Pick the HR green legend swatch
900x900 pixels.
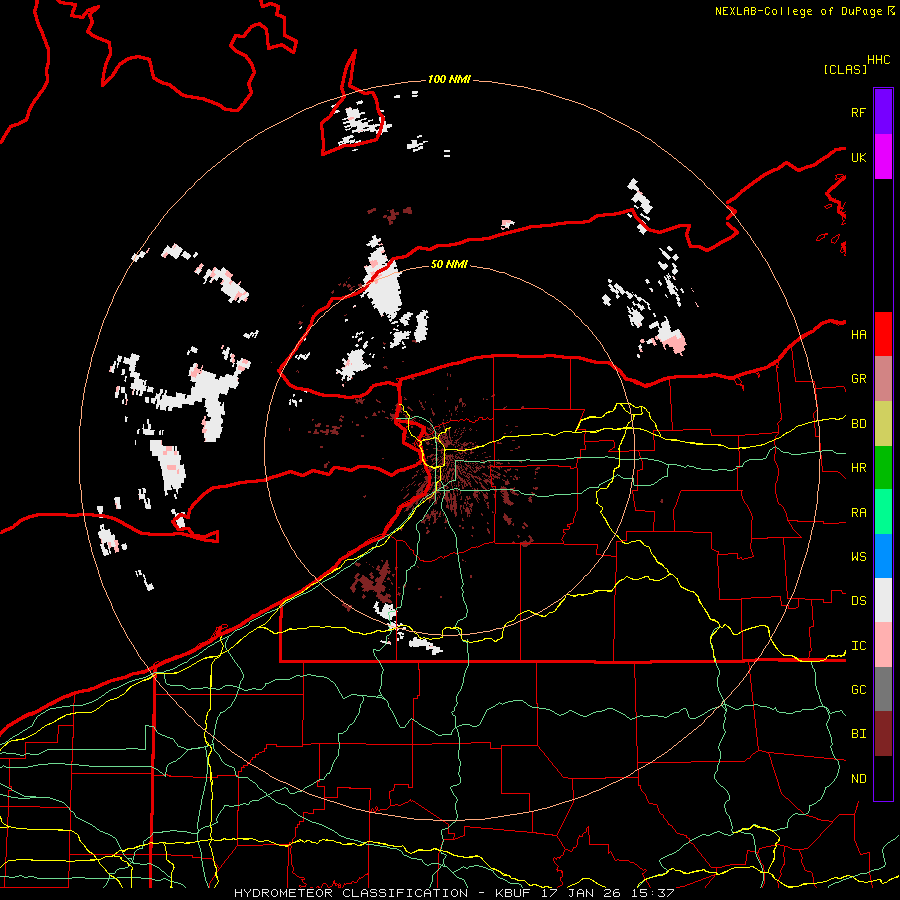(883, 468)
